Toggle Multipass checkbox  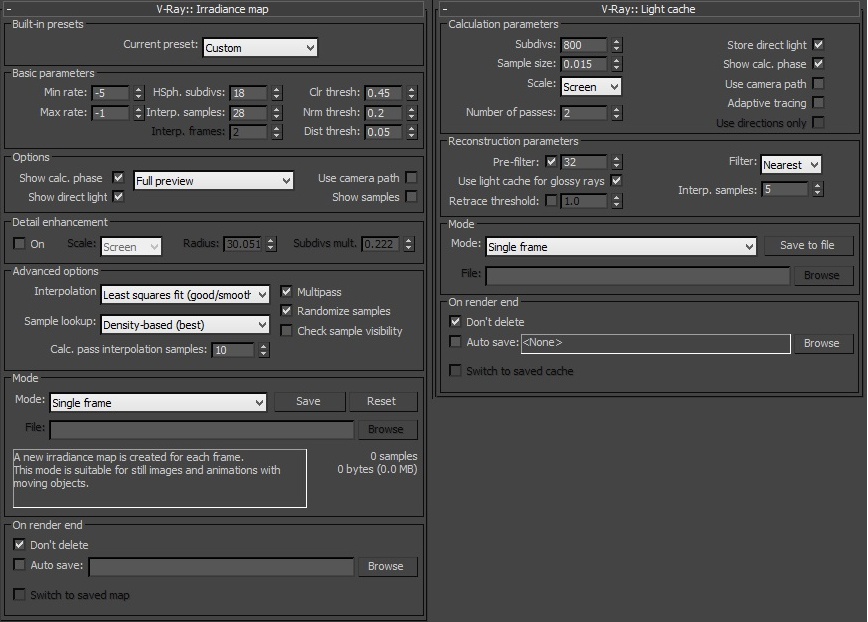pos(286,291)
